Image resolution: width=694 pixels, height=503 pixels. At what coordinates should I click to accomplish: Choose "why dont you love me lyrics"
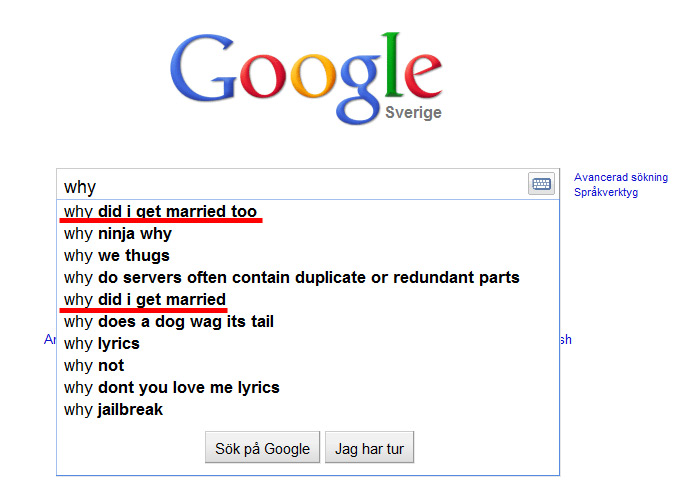[172, 388]
